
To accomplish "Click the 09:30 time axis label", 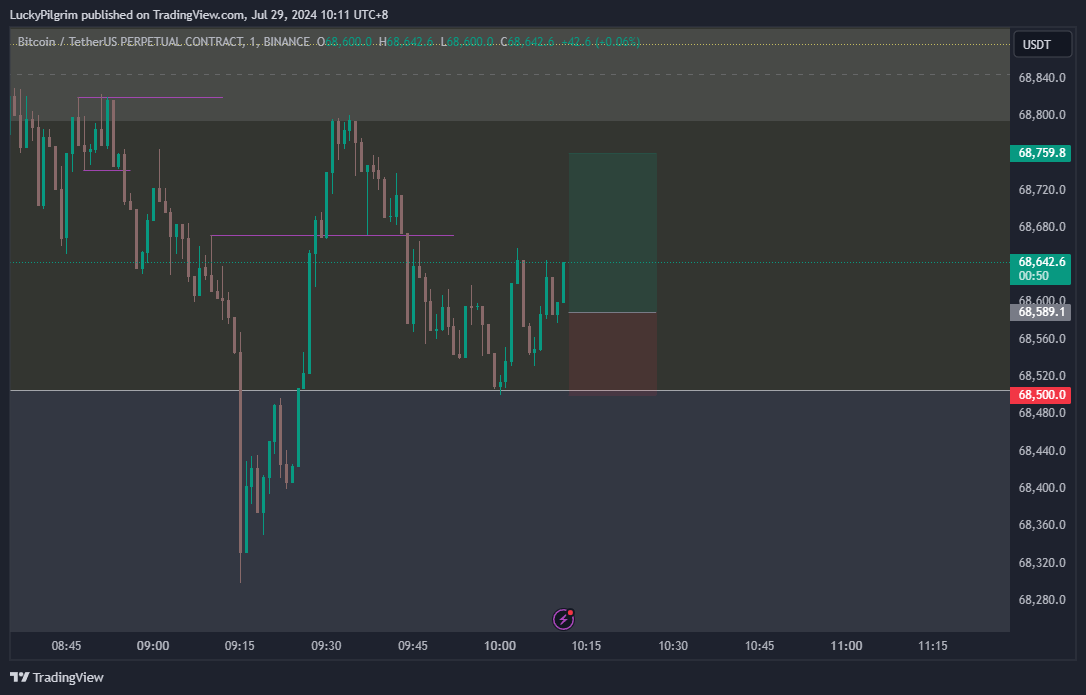I will tap(326, 646).
